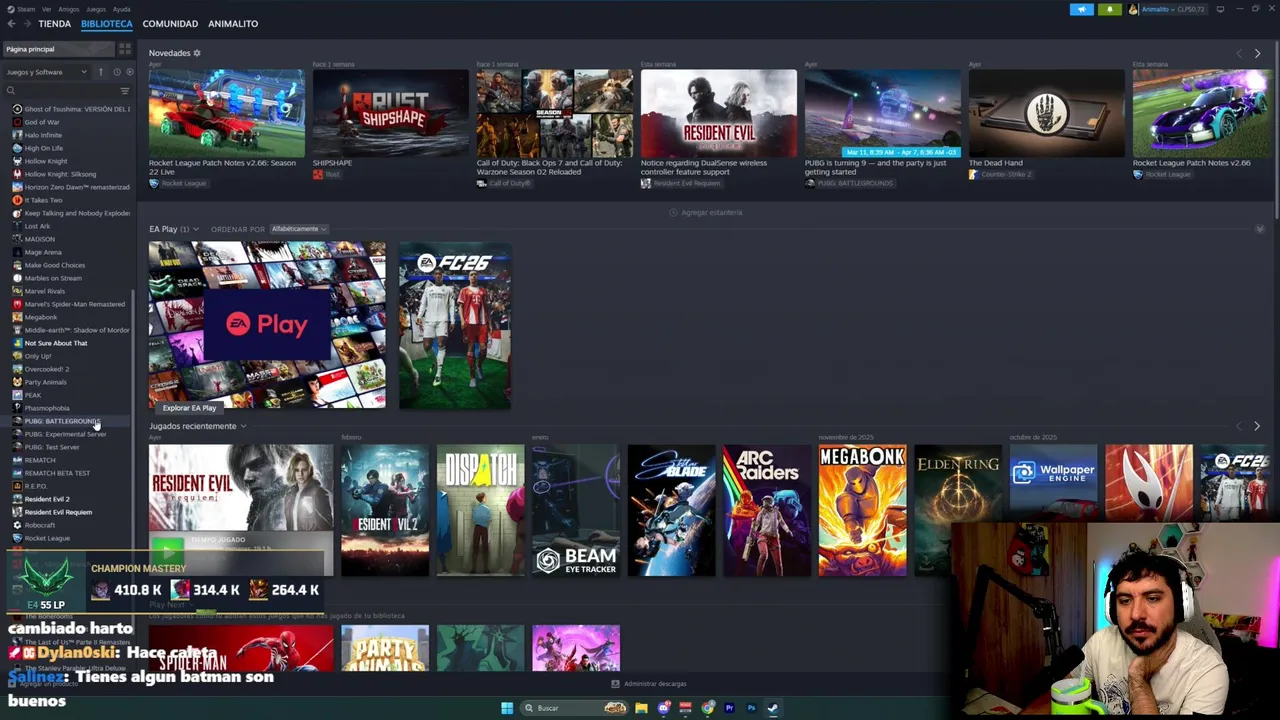
Task: Open Discord from the taskbar
Action: [x=663, y=708]
